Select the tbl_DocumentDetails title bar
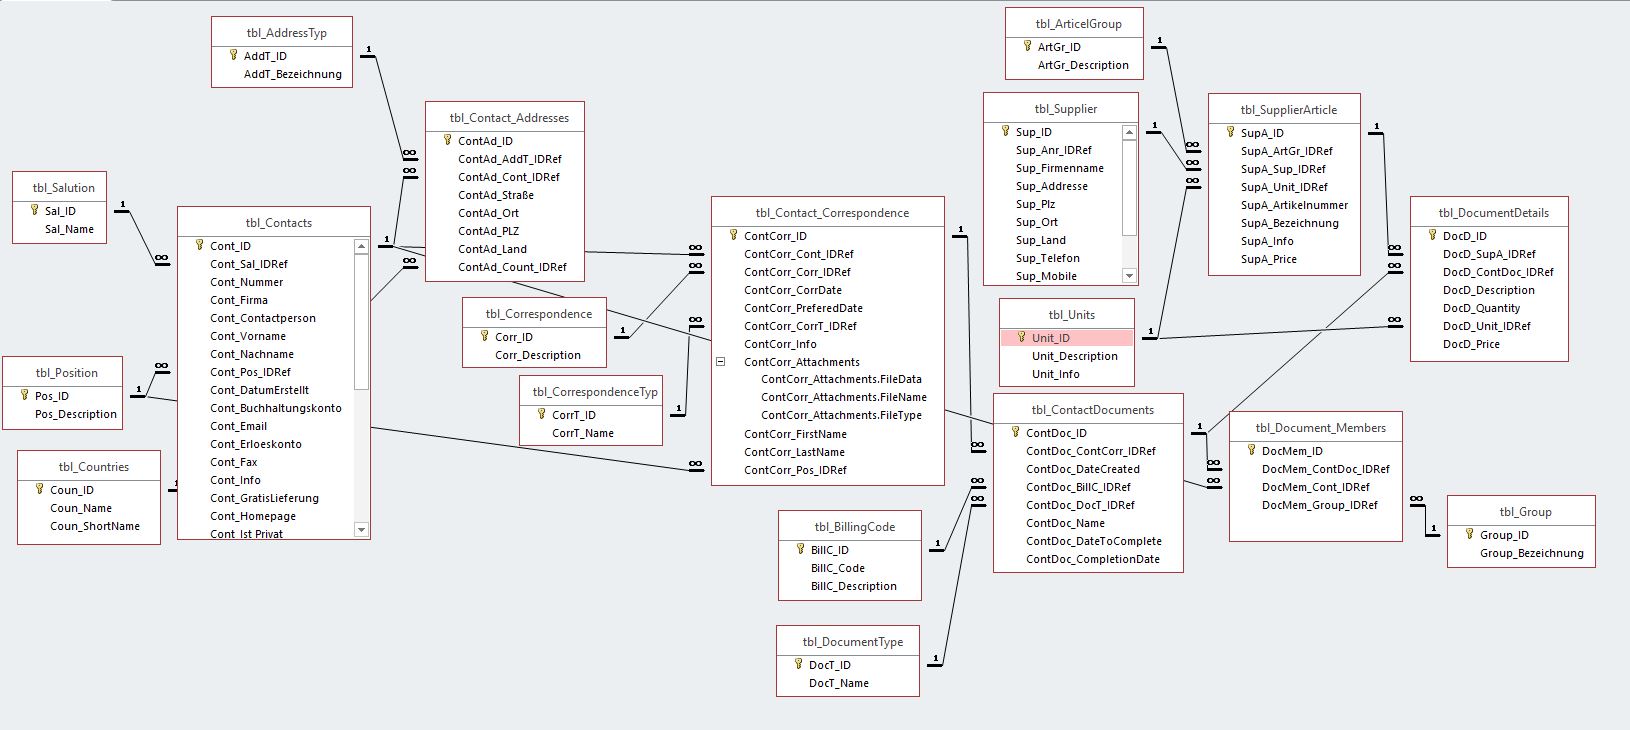The height and width of the screenshot is (730, 1630). [1489, 212]
